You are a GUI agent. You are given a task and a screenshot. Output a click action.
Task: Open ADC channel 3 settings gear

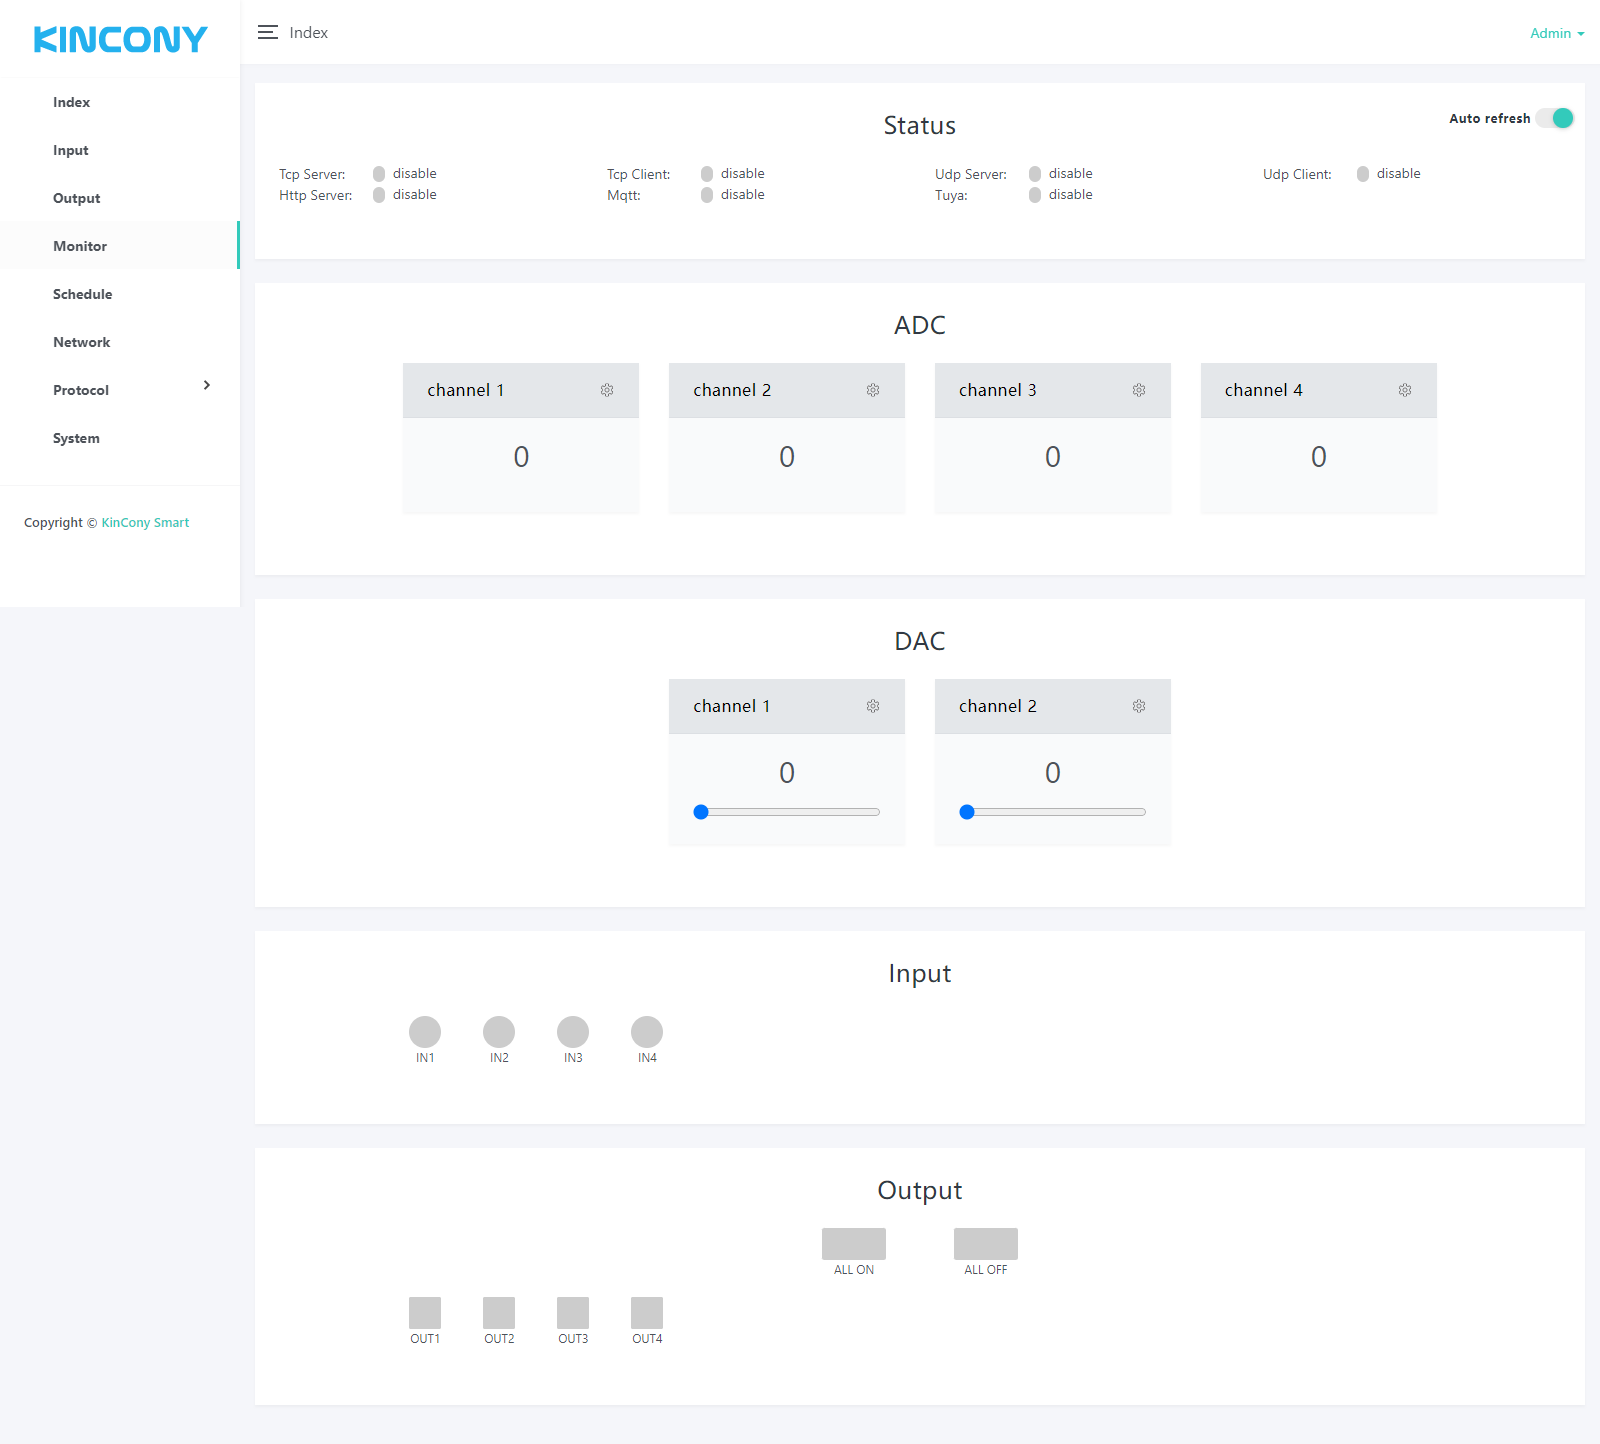1139,390
